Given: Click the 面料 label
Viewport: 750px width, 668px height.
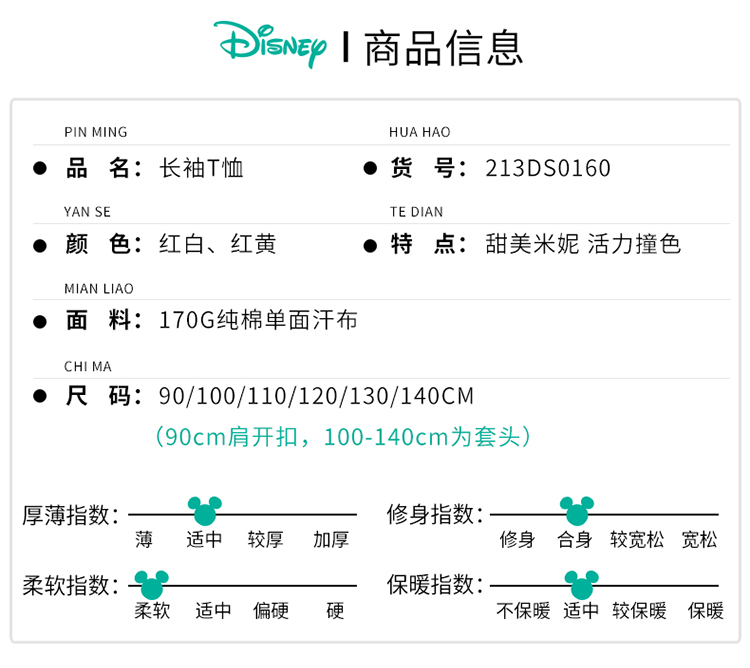Looking at the screenshot, I should click(104, 320).
